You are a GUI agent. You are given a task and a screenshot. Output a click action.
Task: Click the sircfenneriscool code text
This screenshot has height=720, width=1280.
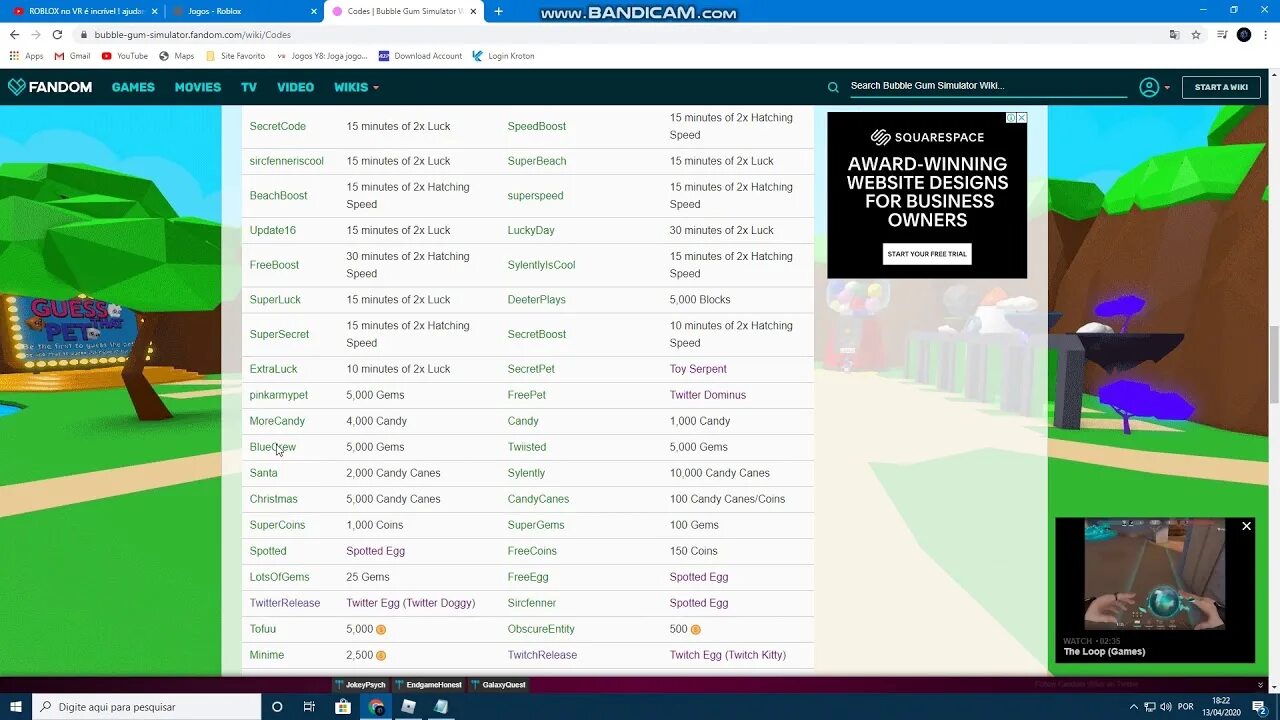pos(287,161)
